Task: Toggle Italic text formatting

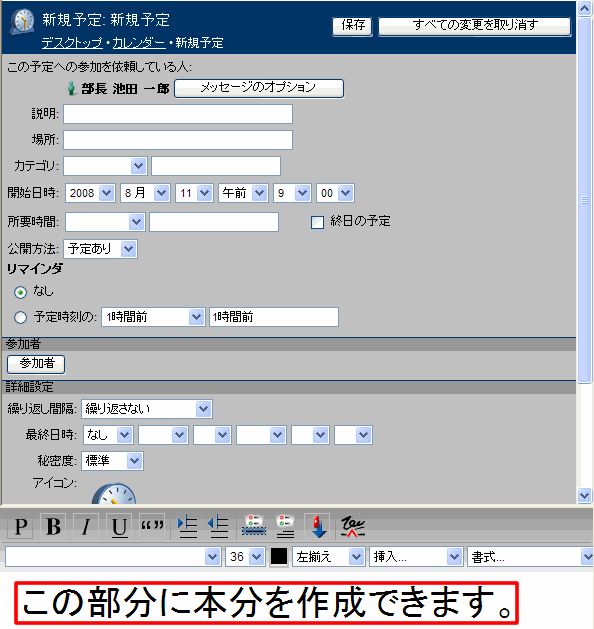Action: [x=85, y=526]
